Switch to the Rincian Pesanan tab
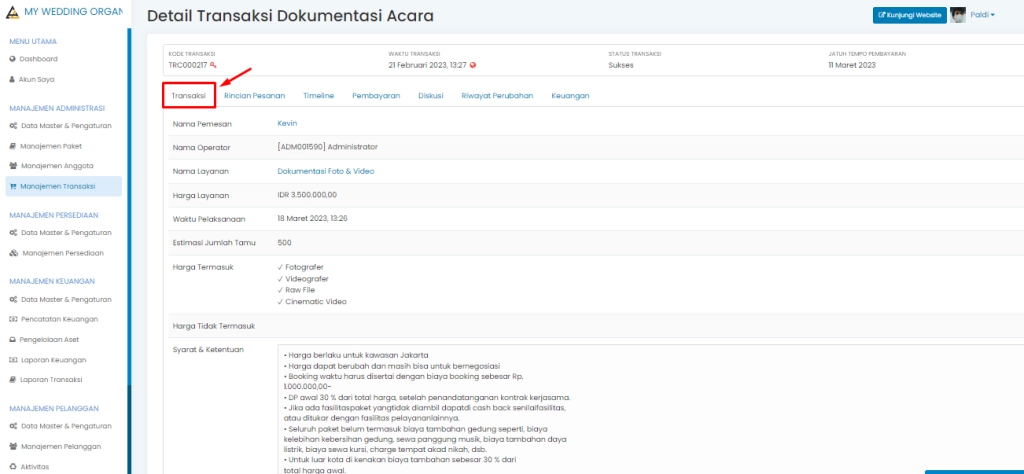The width and height of the screenshot is (1024, 474). [254, 96]
